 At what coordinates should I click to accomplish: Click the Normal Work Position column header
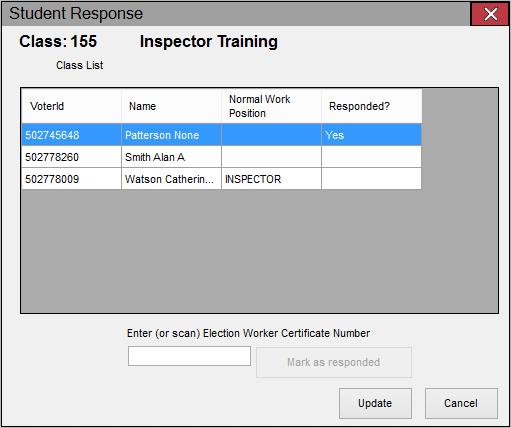tap(272, 106)
